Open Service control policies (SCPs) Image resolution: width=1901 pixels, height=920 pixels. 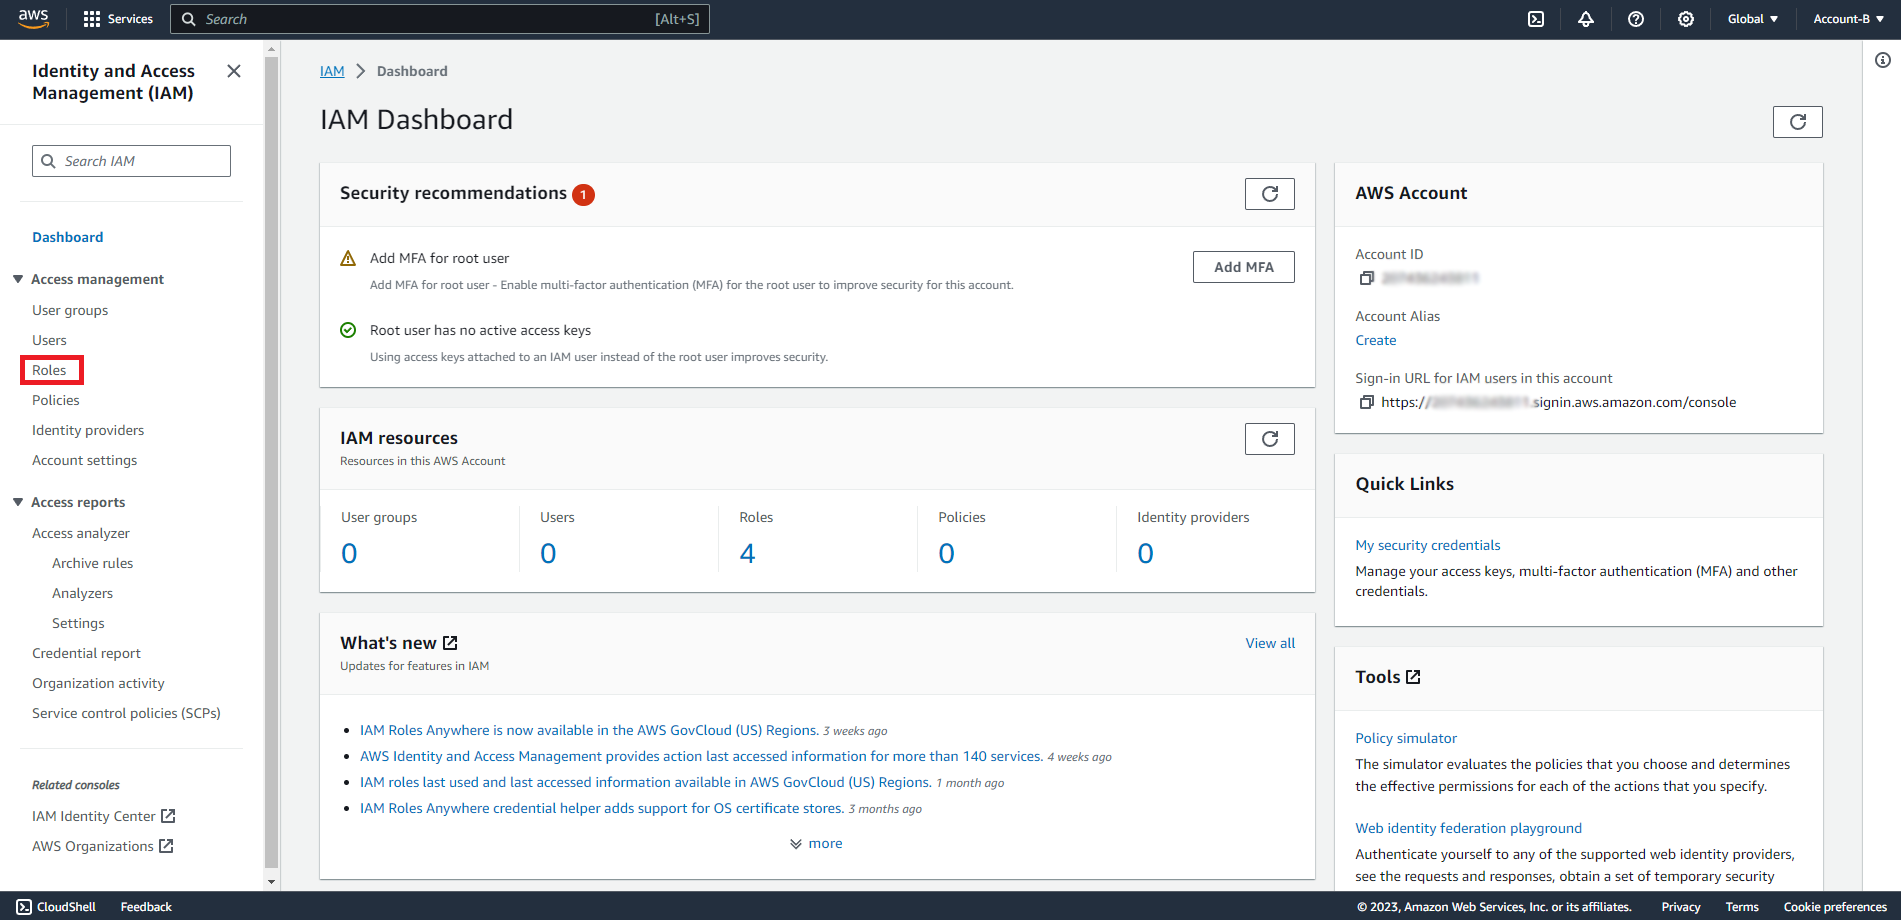tap(126, 713)
